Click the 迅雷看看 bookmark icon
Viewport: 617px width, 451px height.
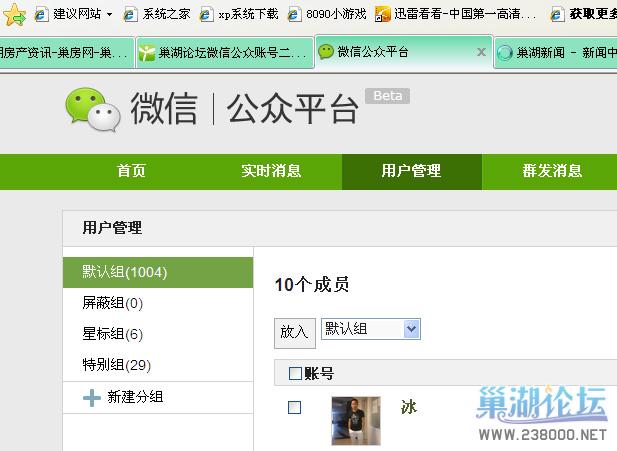382,15
